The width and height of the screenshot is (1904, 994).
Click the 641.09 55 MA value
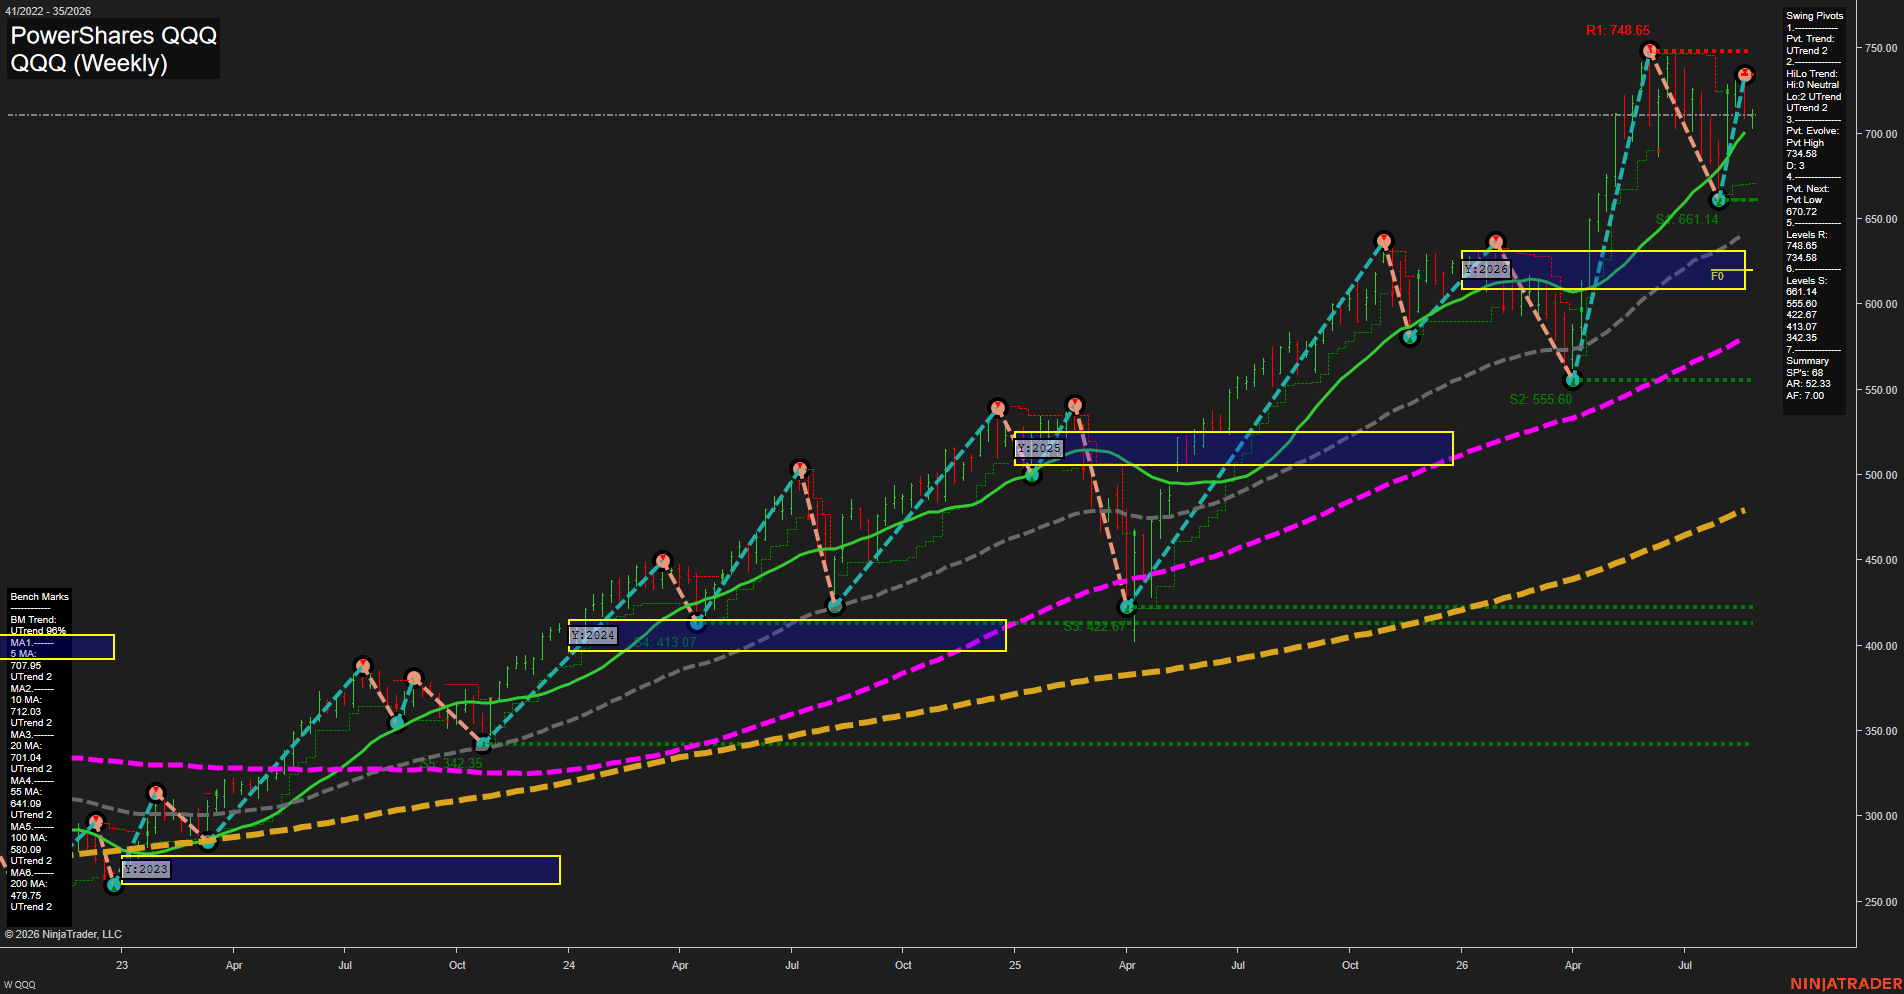26,804
